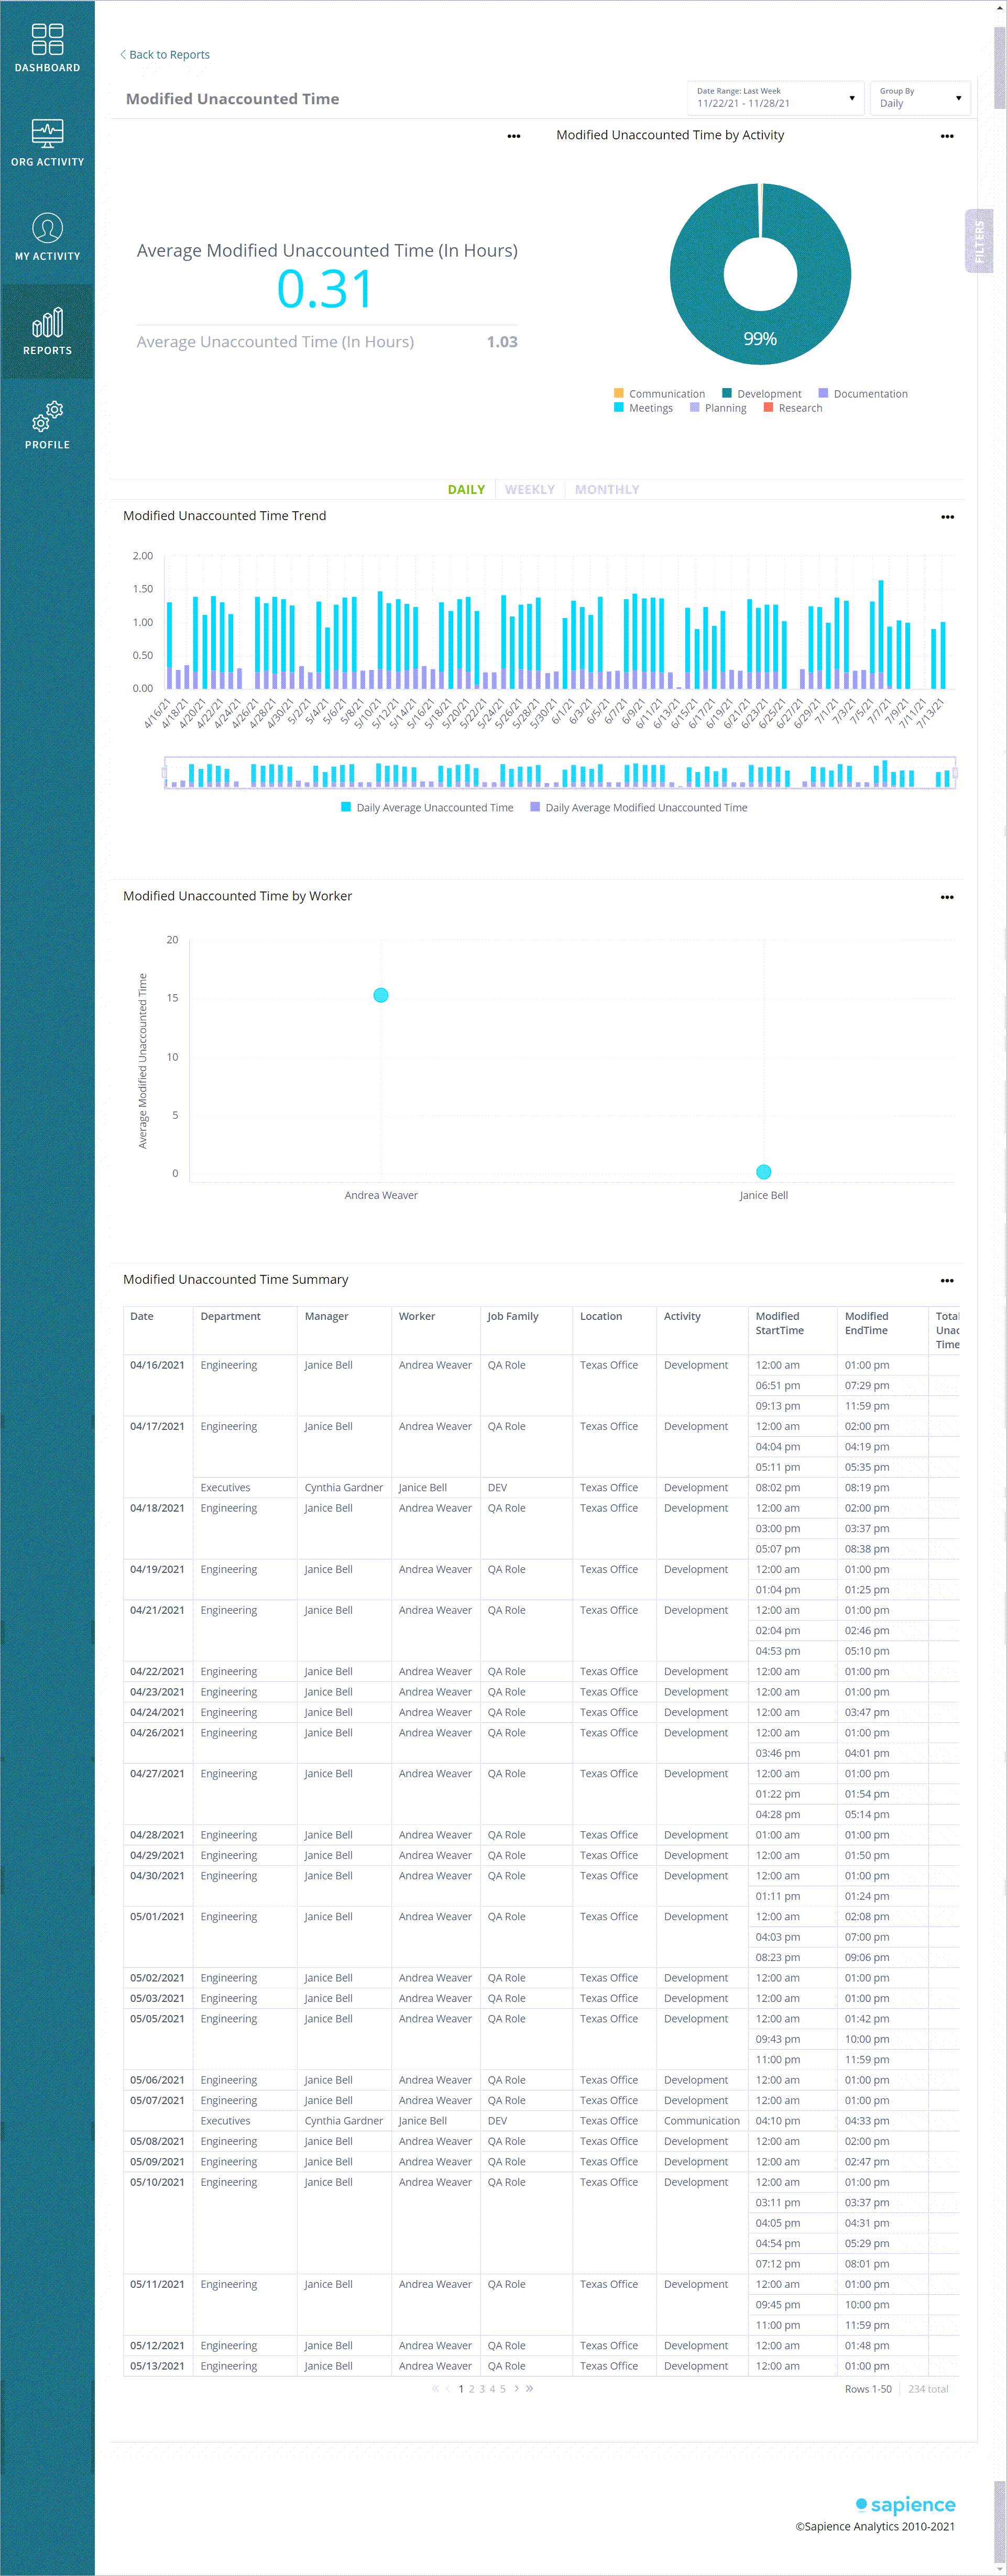1007x2576 pixels.
Task: Go to table page 2
Action: (x=472, y=2389)
